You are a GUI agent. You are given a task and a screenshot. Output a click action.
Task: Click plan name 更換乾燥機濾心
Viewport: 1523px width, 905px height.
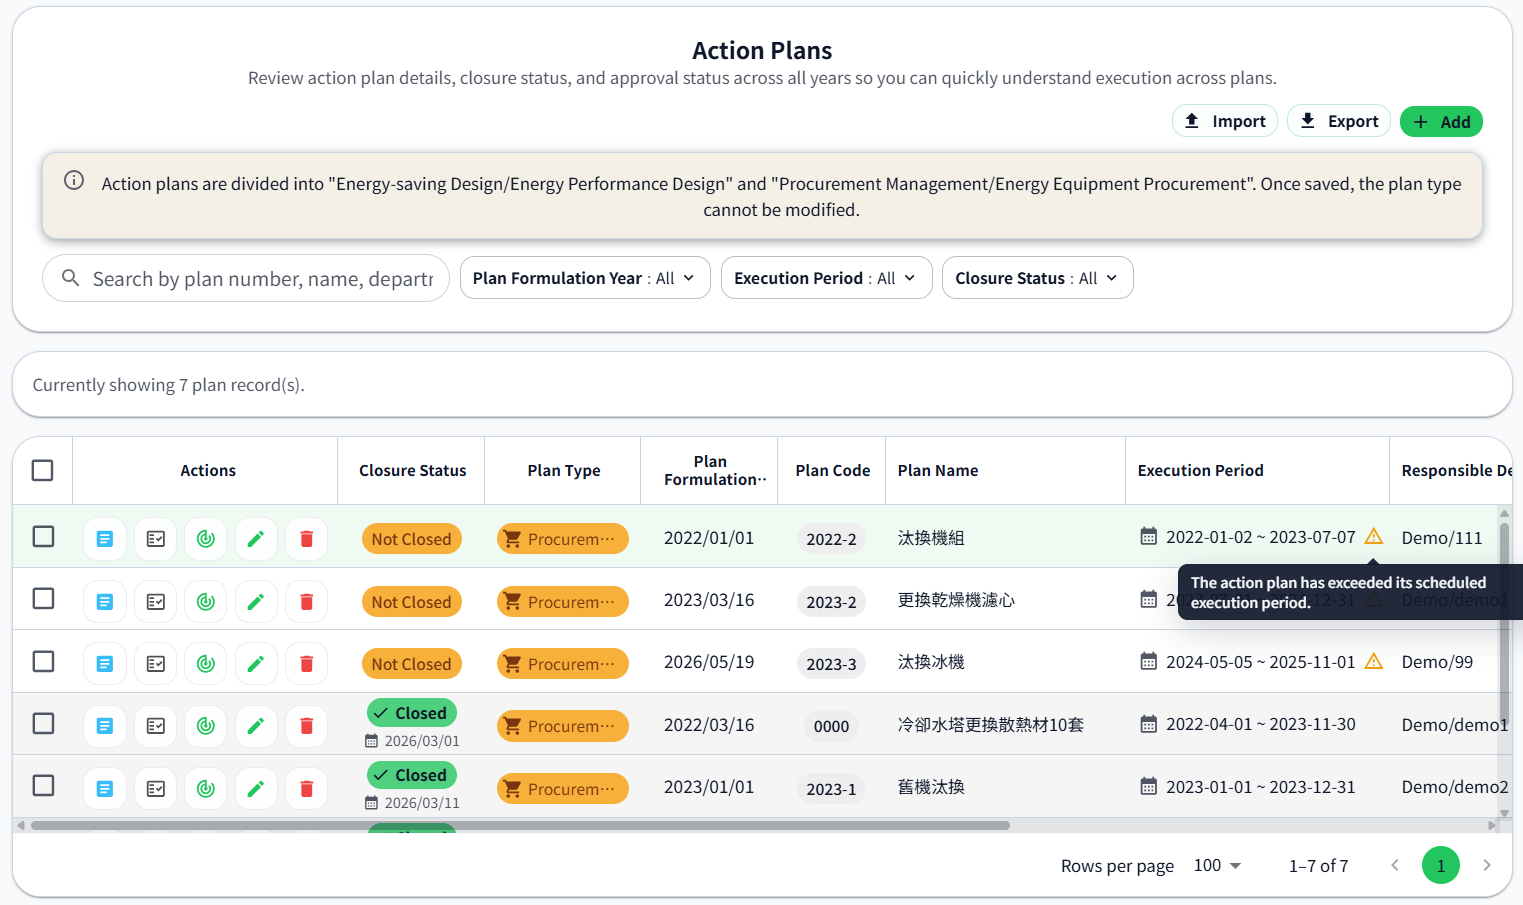click(956, 600)
